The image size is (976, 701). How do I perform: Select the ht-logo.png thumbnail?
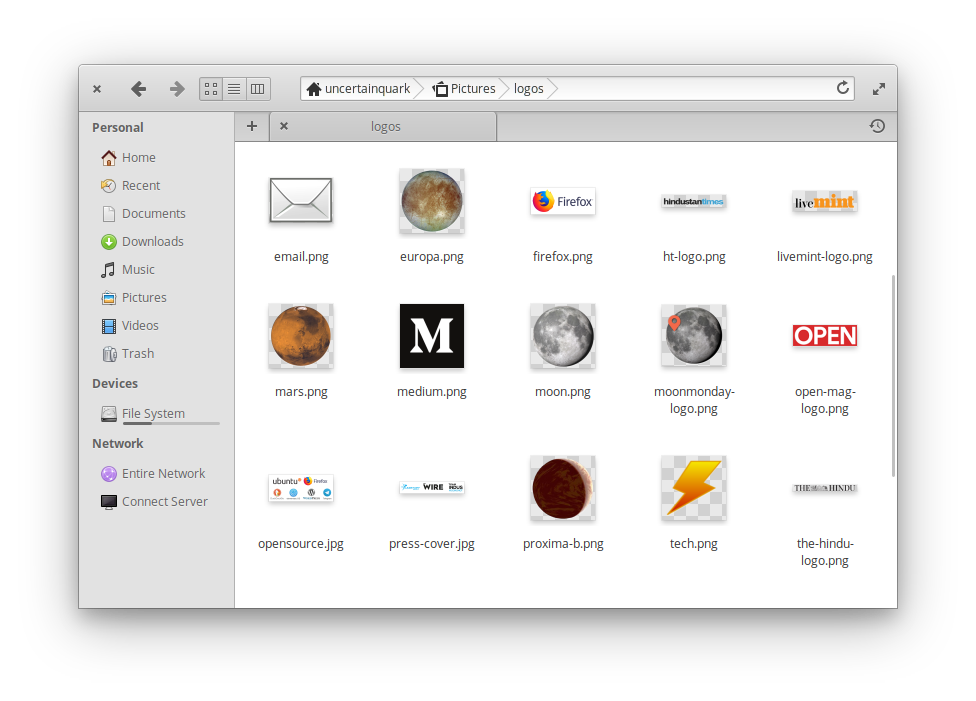(693, 201)
